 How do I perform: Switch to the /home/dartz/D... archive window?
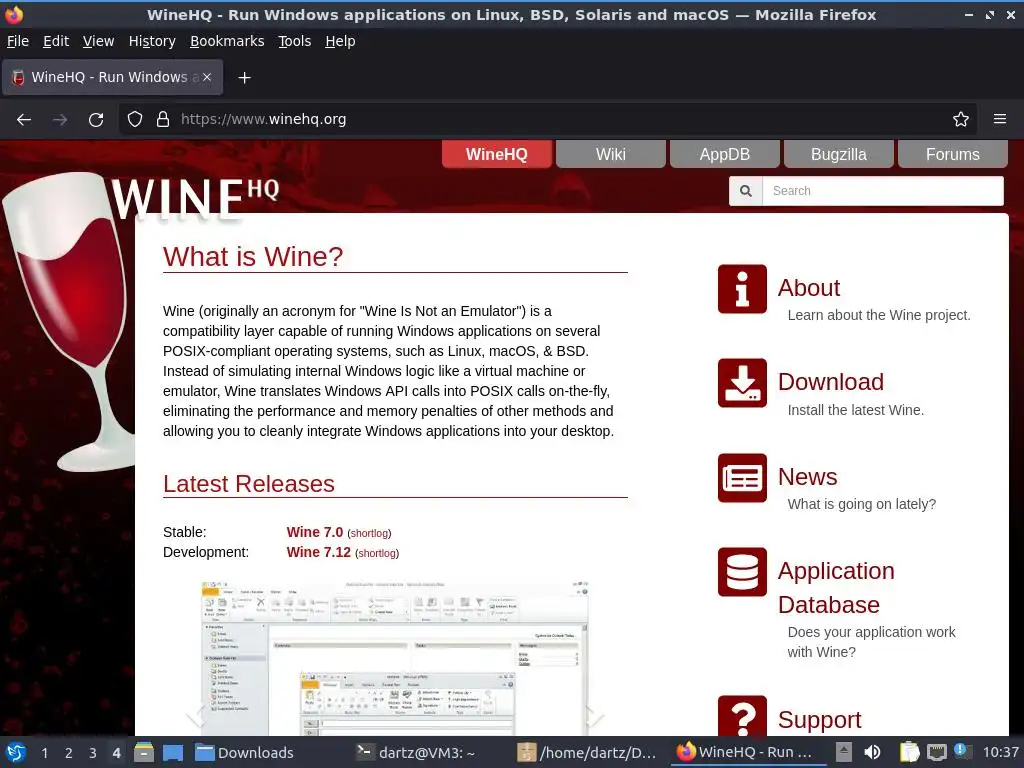[589, 752]
